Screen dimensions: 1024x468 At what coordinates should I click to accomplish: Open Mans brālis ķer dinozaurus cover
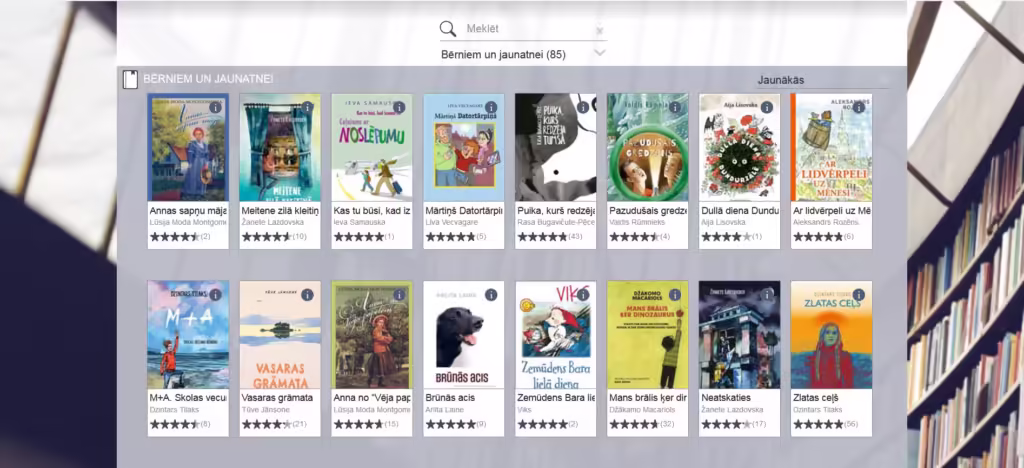click(648, 335)
